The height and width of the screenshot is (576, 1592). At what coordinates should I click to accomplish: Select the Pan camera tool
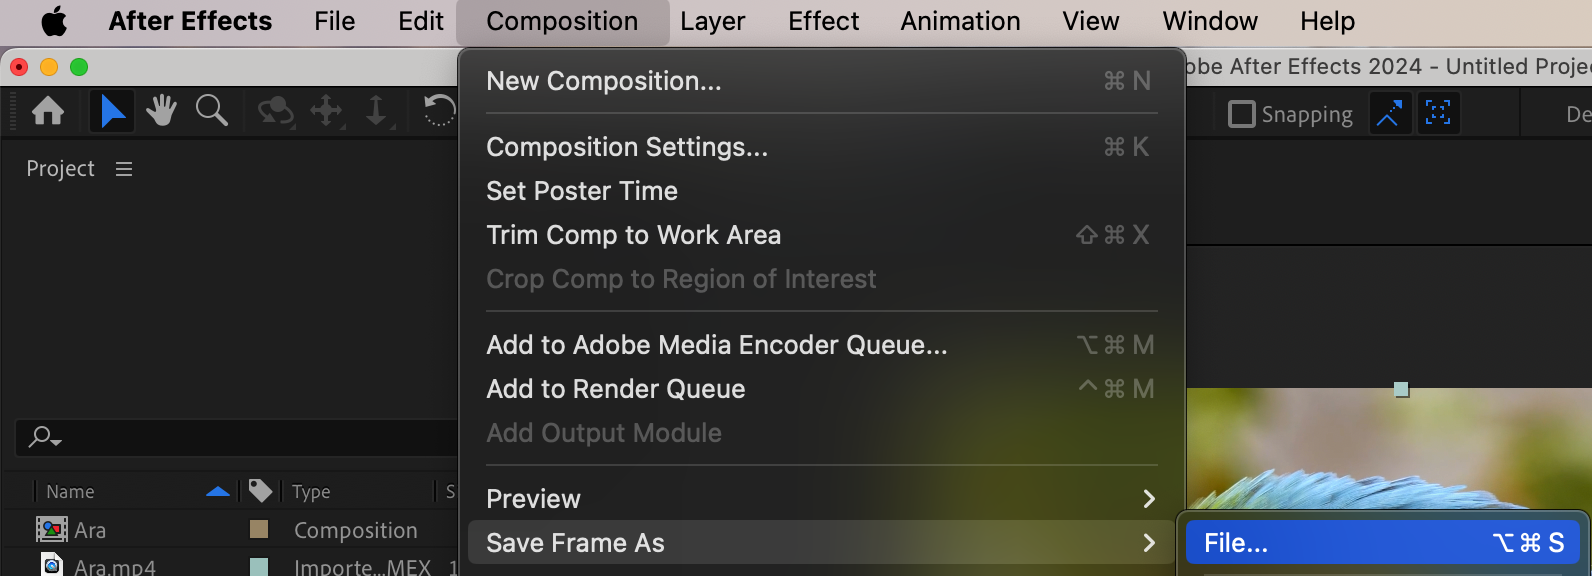tap(326, 111)
